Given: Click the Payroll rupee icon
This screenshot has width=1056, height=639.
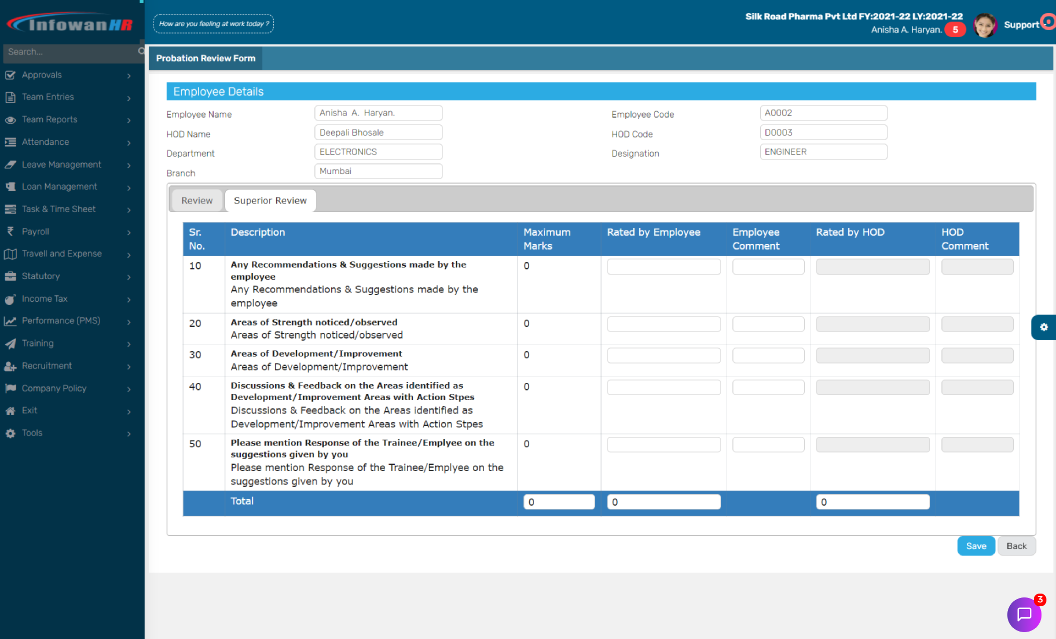Looking at the screenshot, I should coord(10,231).
